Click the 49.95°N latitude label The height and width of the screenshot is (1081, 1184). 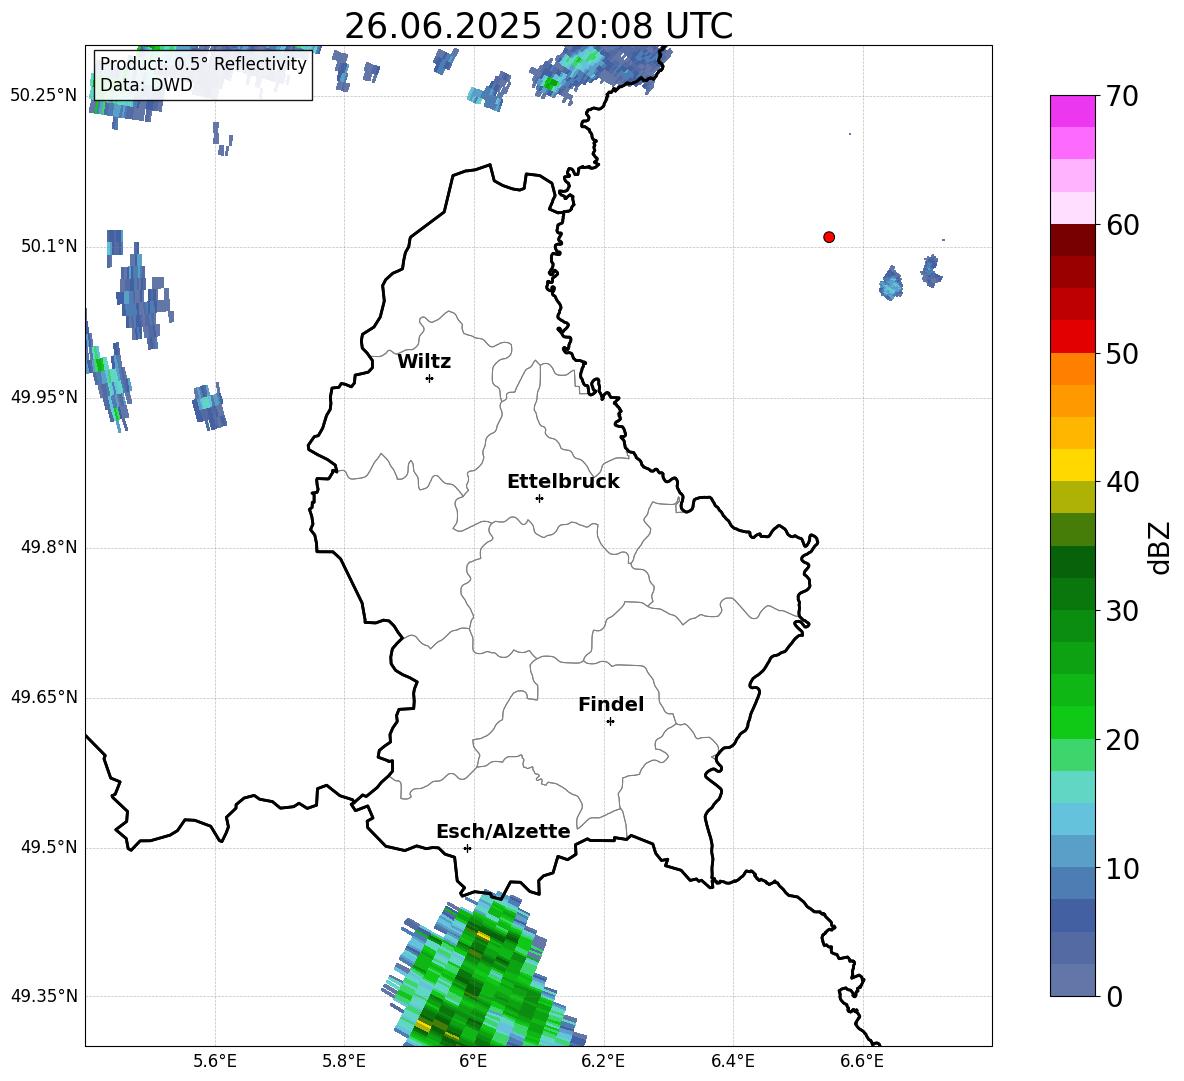click(44, 397)
